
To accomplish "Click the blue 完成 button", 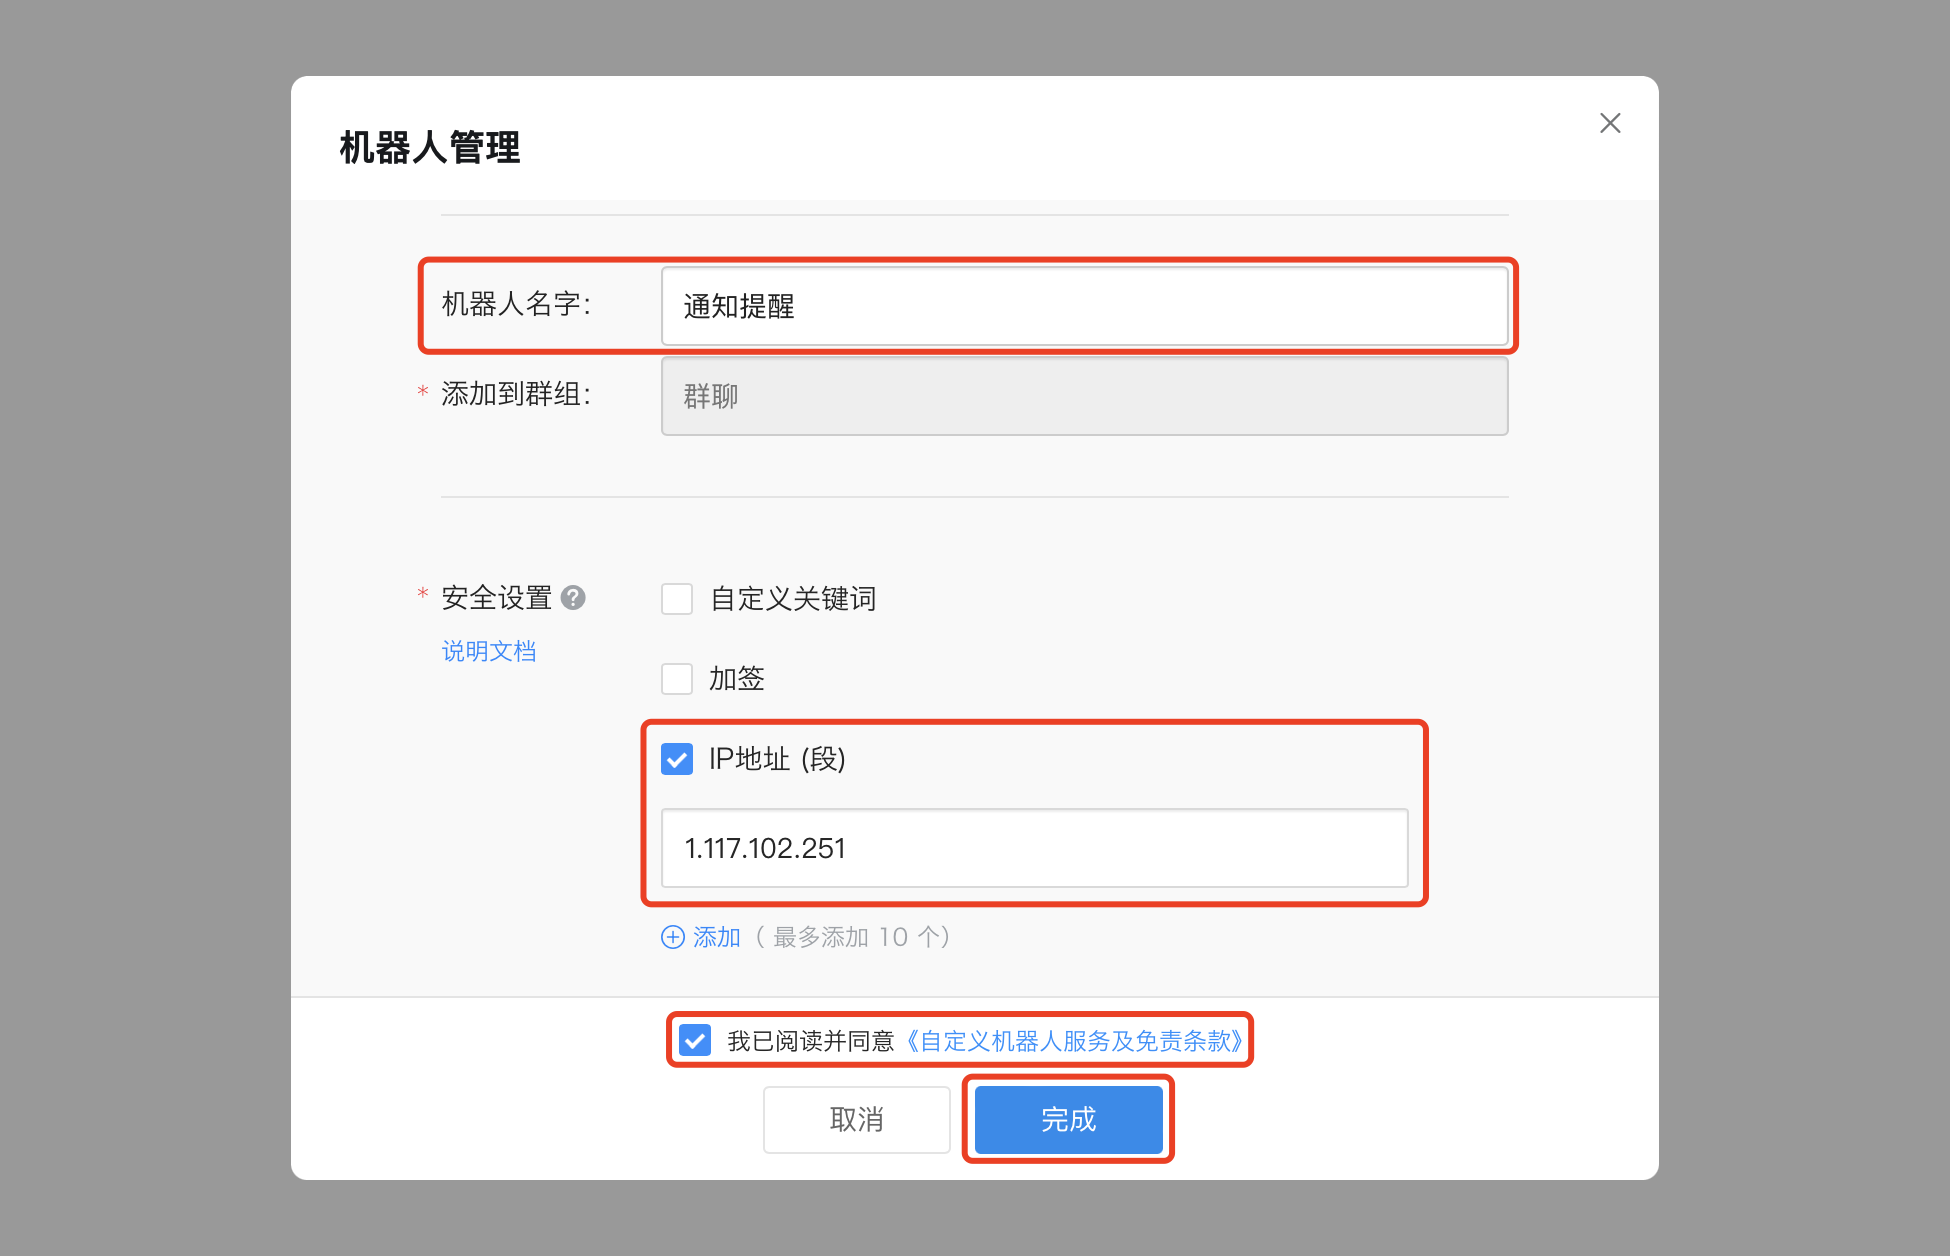I will coord(1069,1120).
